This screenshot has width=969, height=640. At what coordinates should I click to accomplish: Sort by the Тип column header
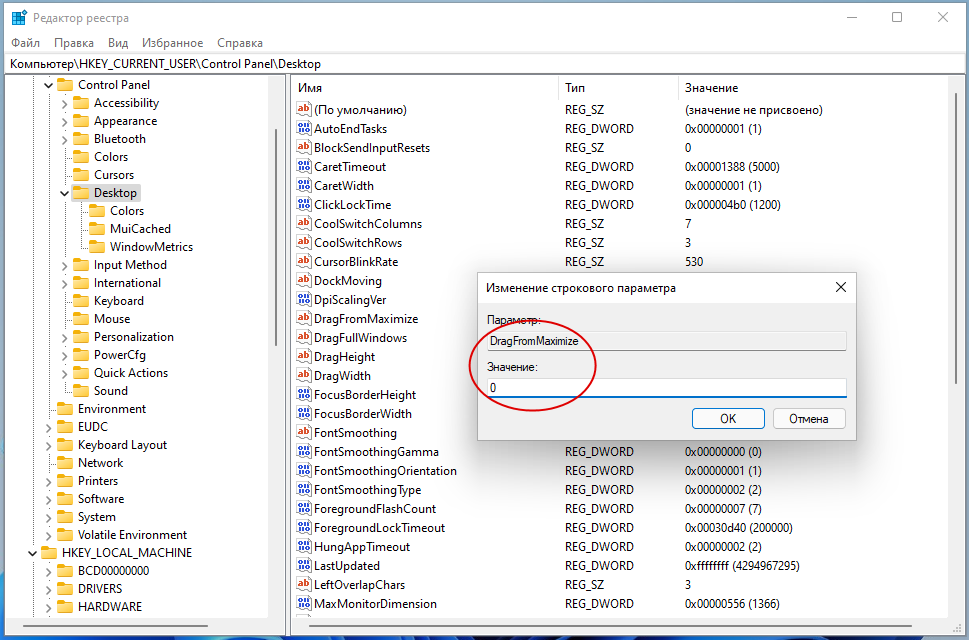click(x=618, y=88)
